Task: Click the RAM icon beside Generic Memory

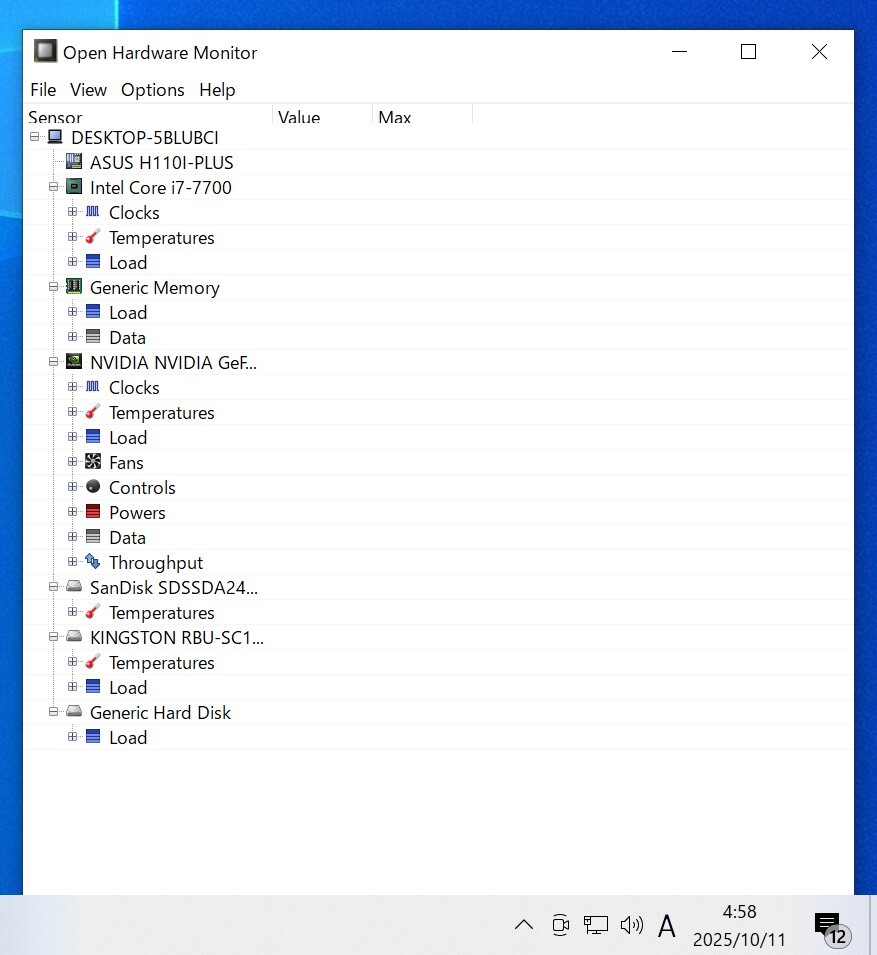Action: 74,286
